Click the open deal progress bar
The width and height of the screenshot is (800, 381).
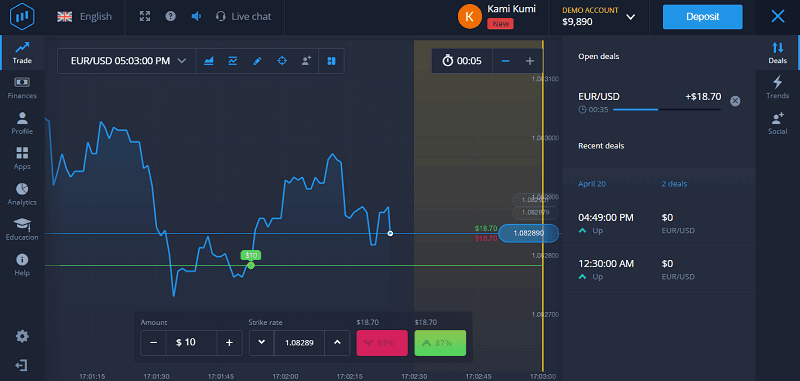(x=667, y=110)
